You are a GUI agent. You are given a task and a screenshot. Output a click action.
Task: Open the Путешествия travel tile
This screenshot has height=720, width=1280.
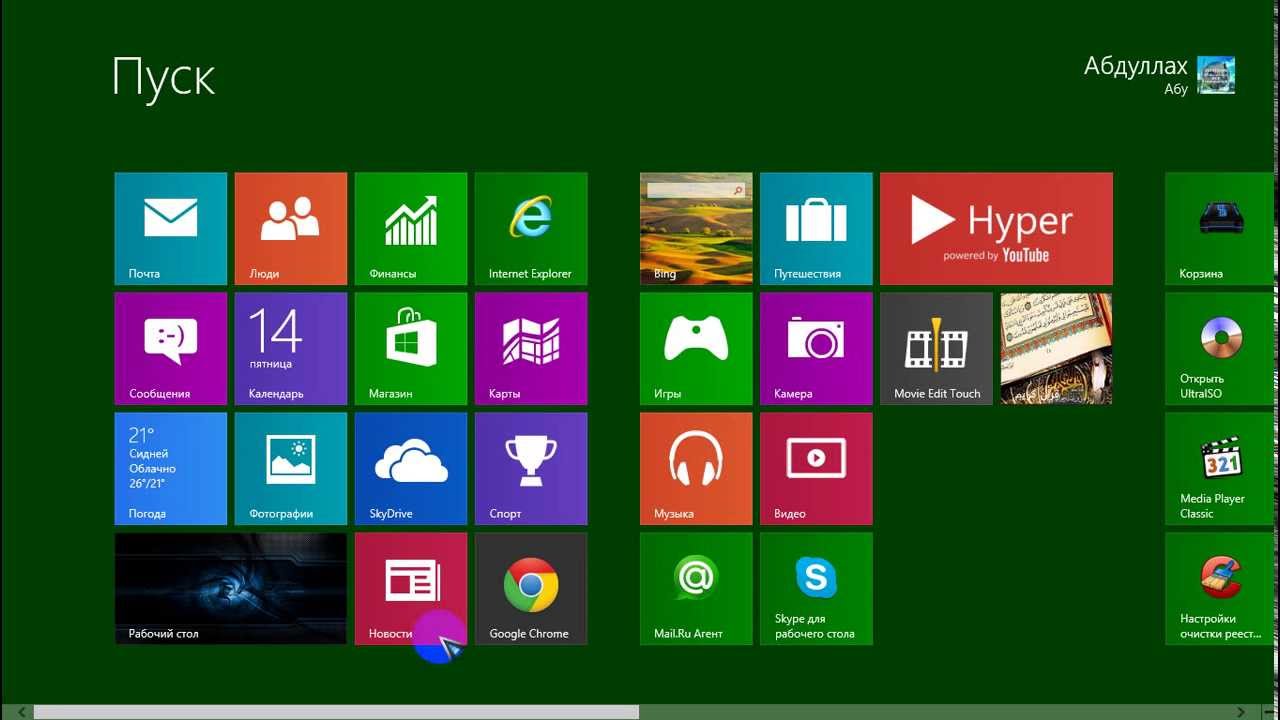coord(817,229)
